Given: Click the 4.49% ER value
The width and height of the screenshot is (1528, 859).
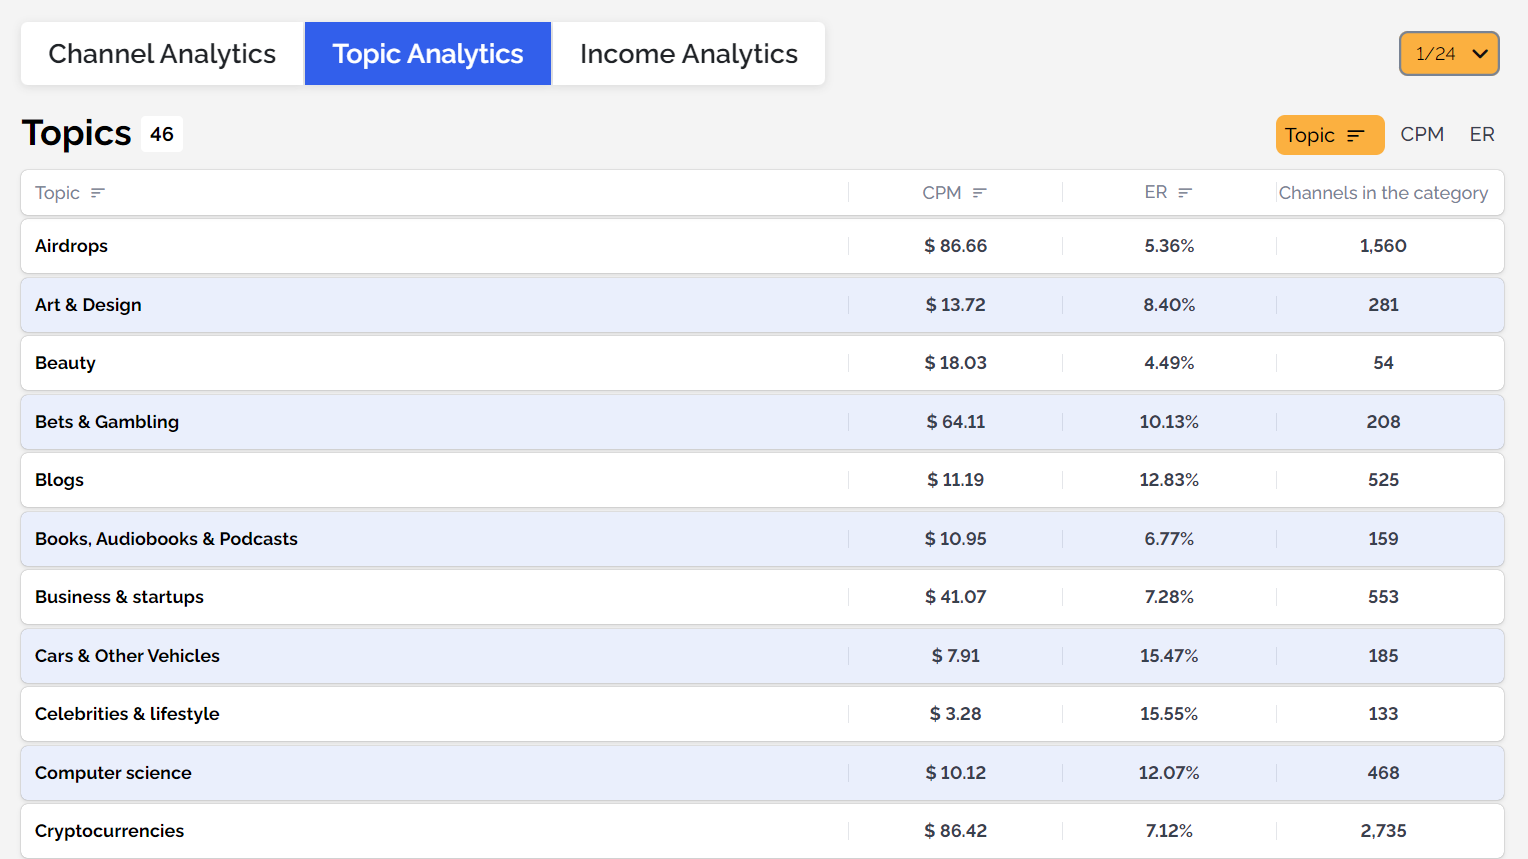Looking at the screenshot, I should (x=1169, y=363).
